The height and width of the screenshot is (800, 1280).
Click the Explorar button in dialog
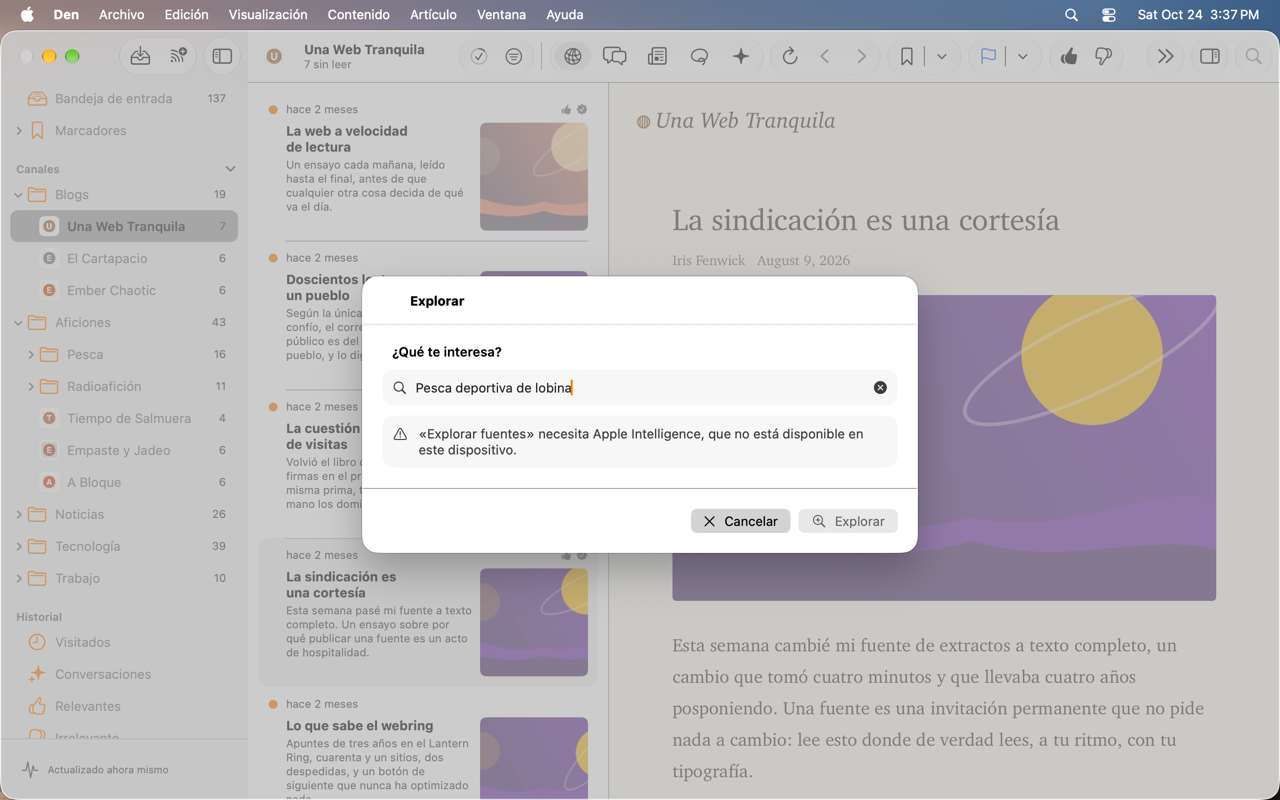(x=848, y=521)
